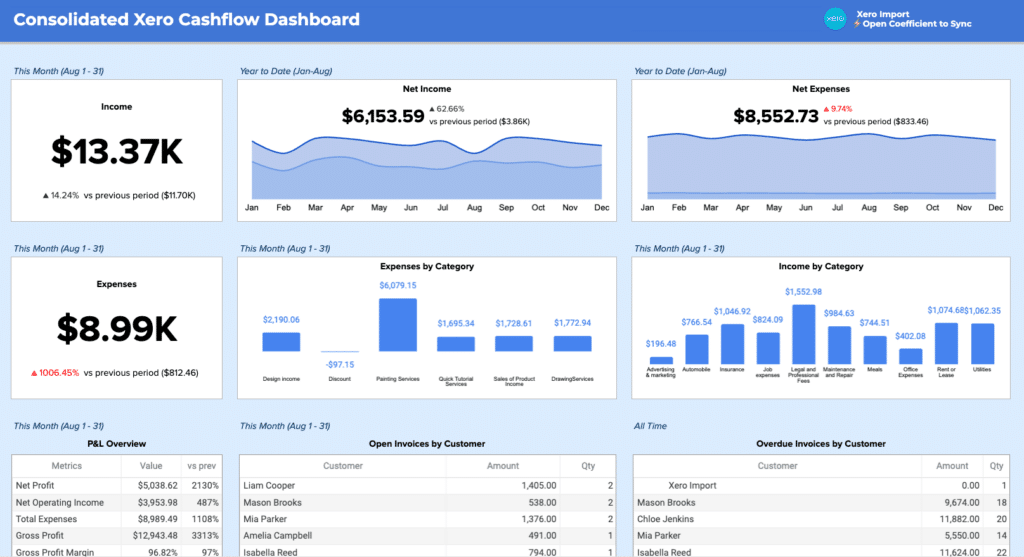Select Xero Import row in Overdue Invoices
1024x557 pixels.
(692, 486)
